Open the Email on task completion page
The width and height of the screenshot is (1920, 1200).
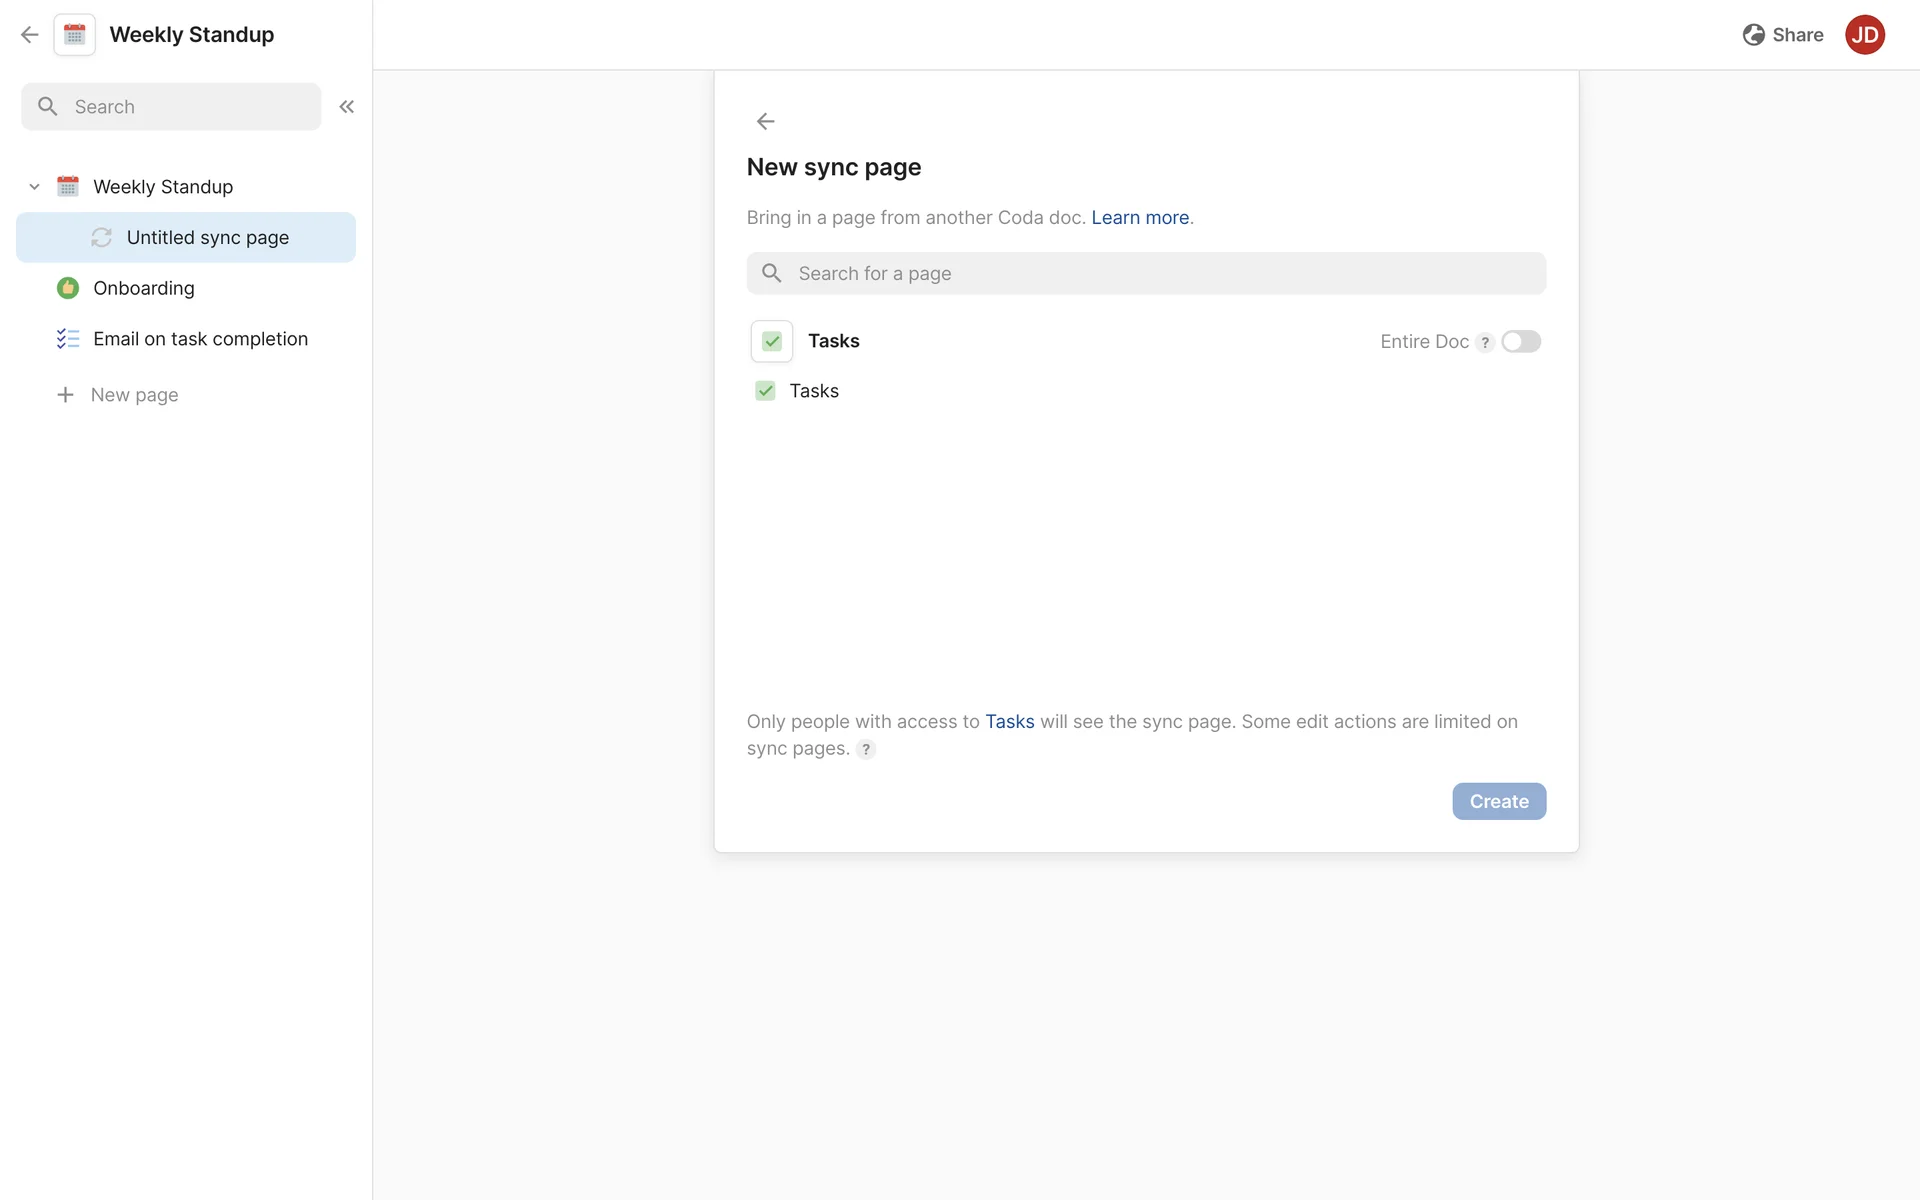click(x=200, y=339)
